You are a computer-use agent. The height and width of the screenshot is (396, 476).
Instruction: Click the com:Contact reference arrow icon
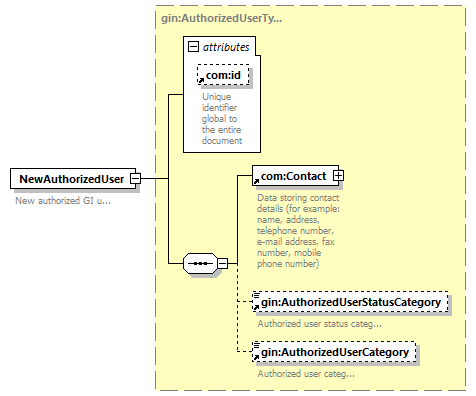pyautogui.click(x=256, y=181)
